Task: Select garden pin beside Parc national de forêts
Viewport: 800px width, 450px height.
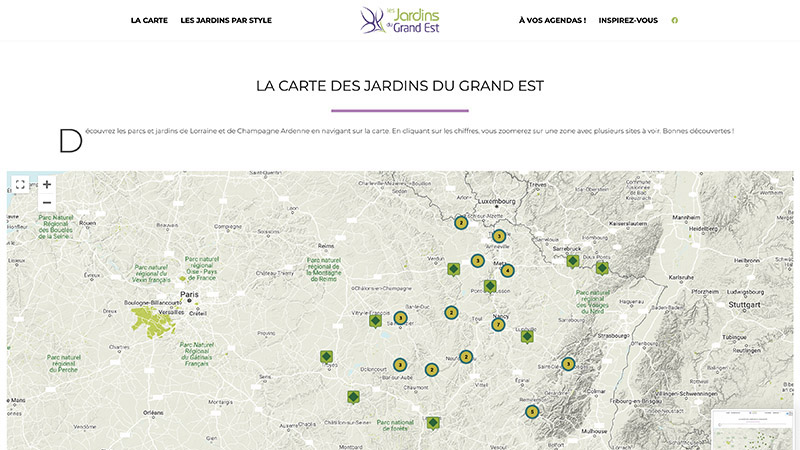Action: pyautogui.click(x=433, y=423)
